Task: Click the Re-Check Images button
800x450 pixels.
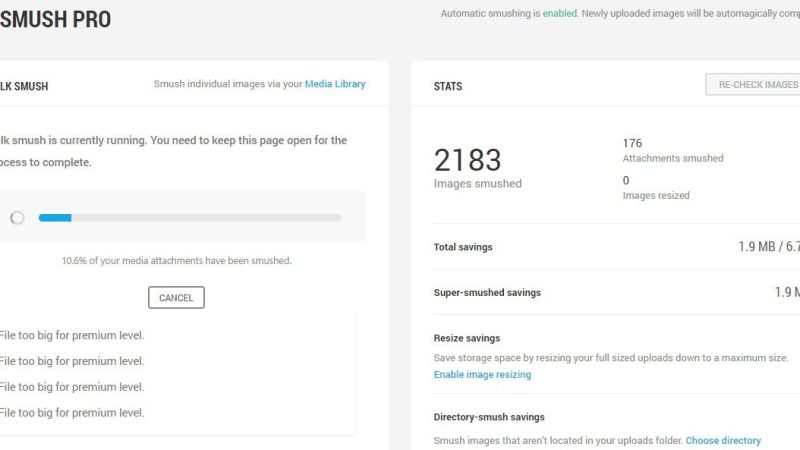Action: tap(753, 85)
